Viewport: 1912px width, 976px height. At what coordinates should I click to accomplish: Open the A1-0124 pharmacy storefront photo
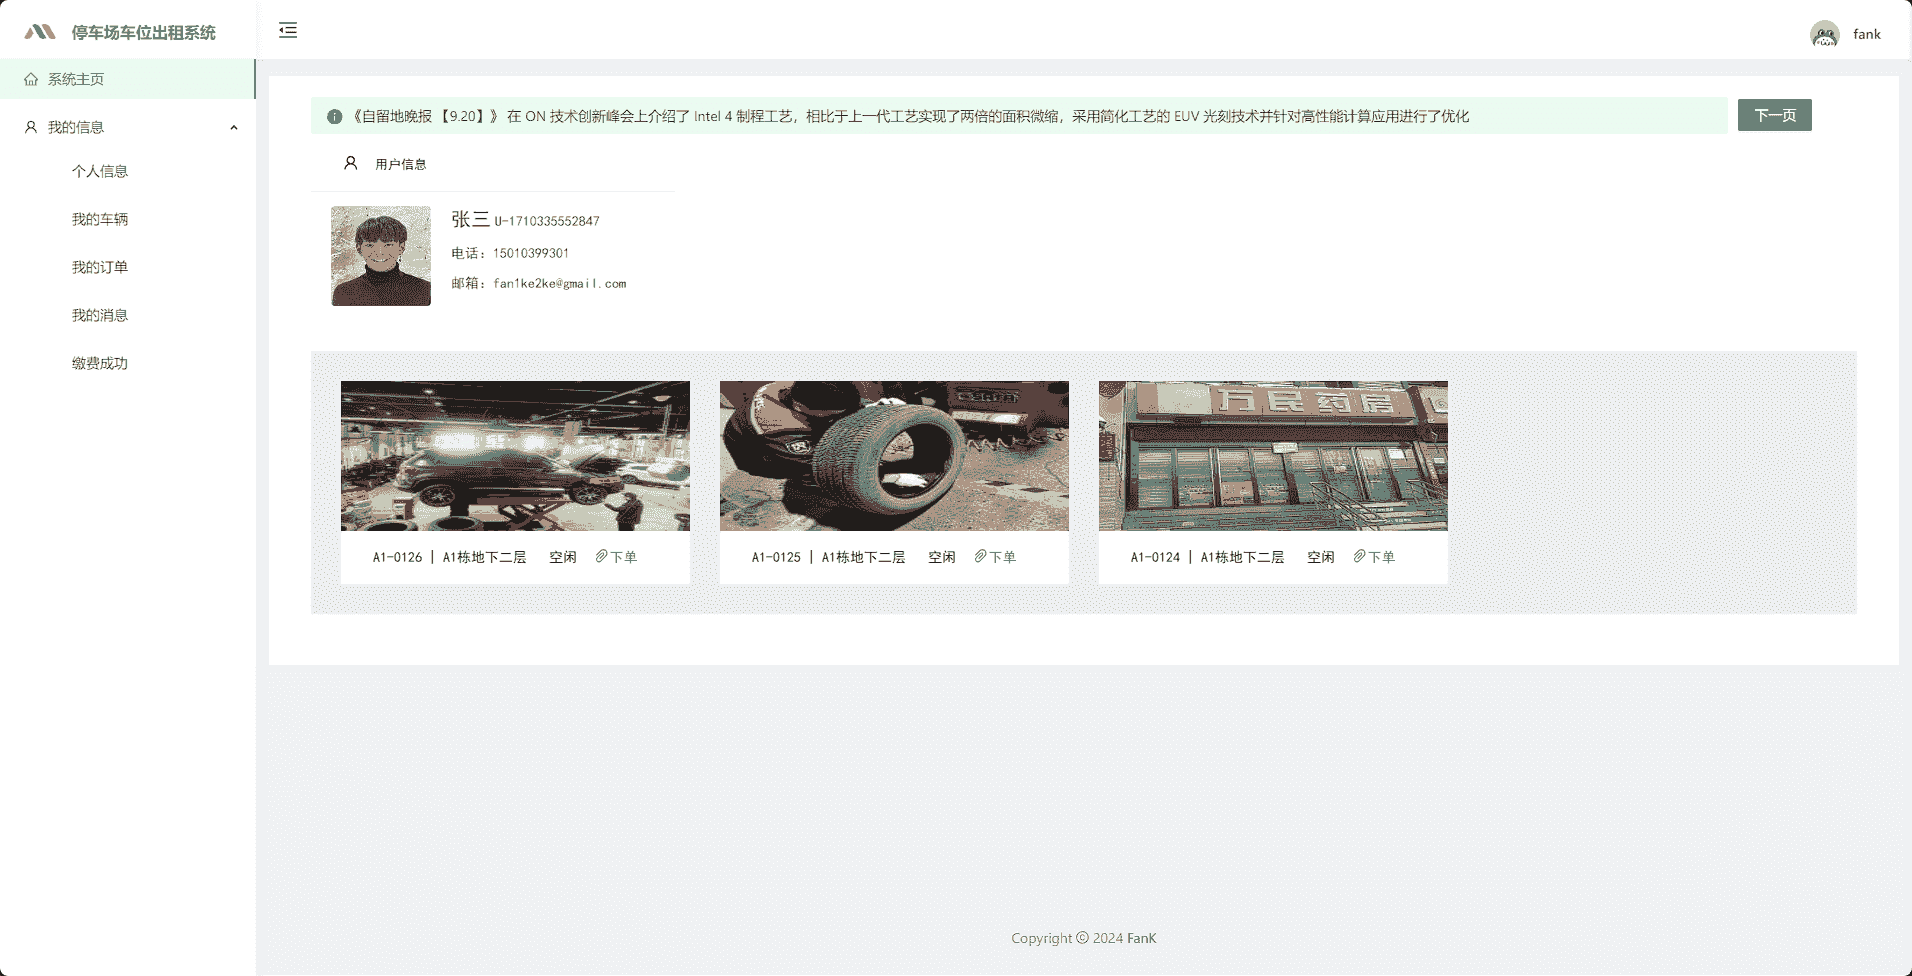click(x=1273, y=456)
